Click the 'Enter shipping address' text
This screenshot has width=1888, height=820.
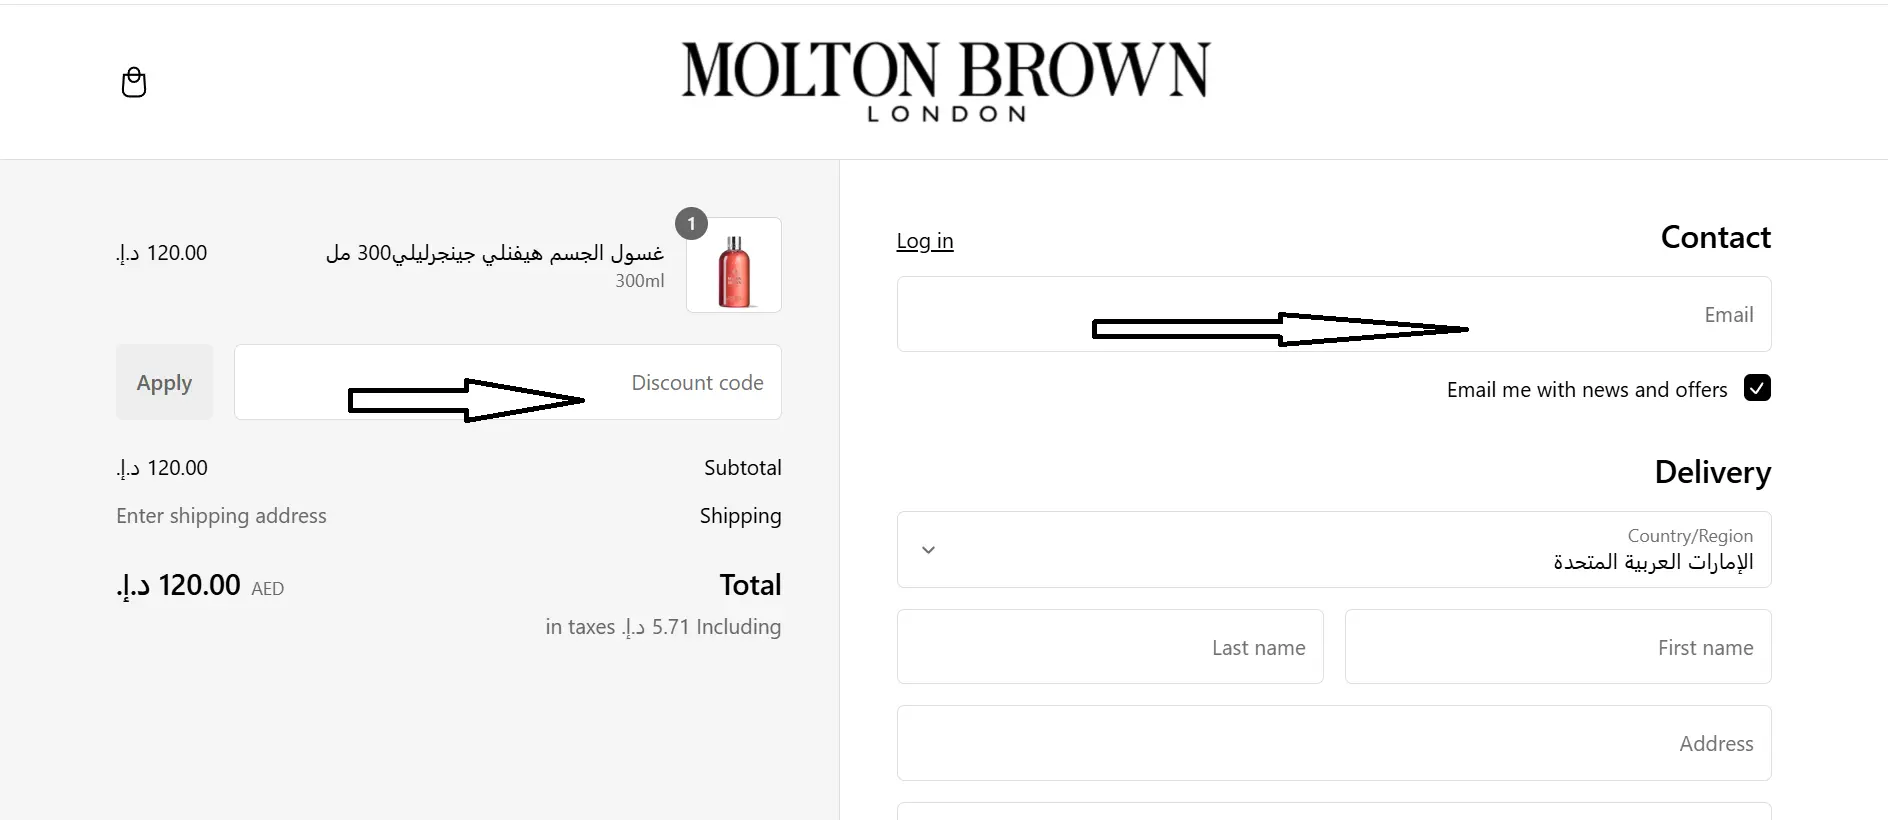221,516
